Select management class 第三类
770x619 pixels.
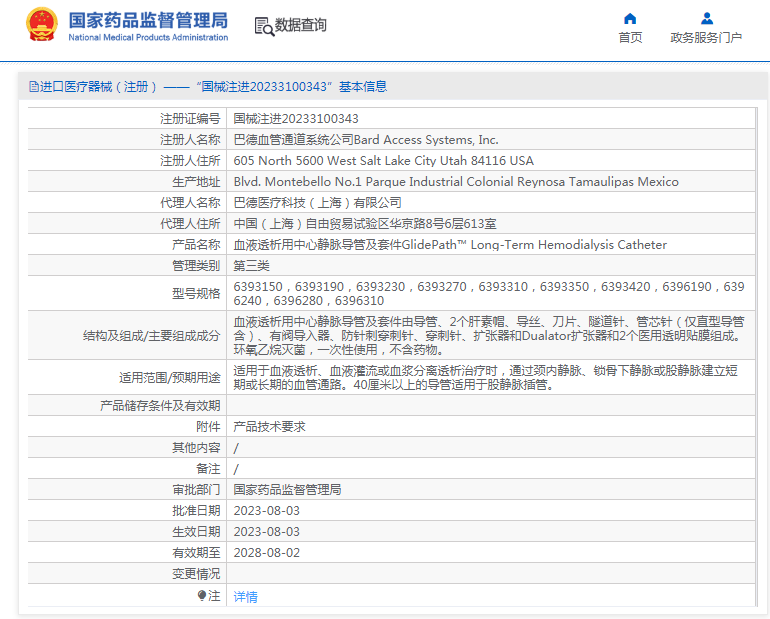pyautogui.click(x=251, y=266)
